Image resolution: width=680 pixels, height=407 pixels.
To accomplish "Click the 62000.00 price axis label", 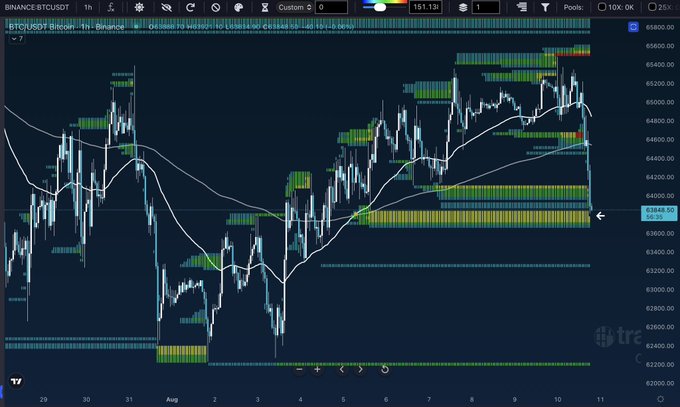I will (660, 383).
